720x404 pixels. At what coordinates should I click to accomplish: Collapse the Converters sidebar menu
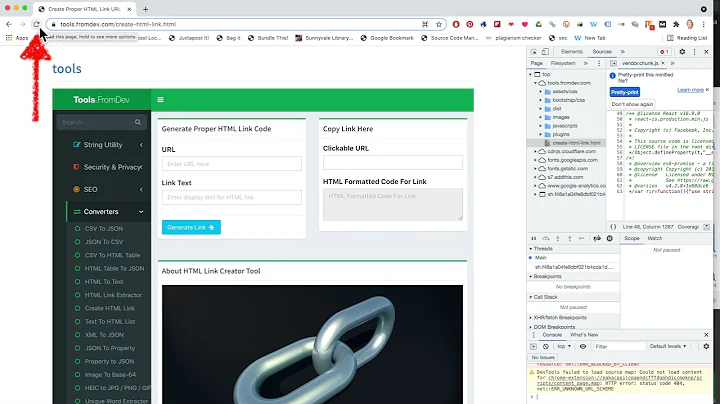coord(108,212)
